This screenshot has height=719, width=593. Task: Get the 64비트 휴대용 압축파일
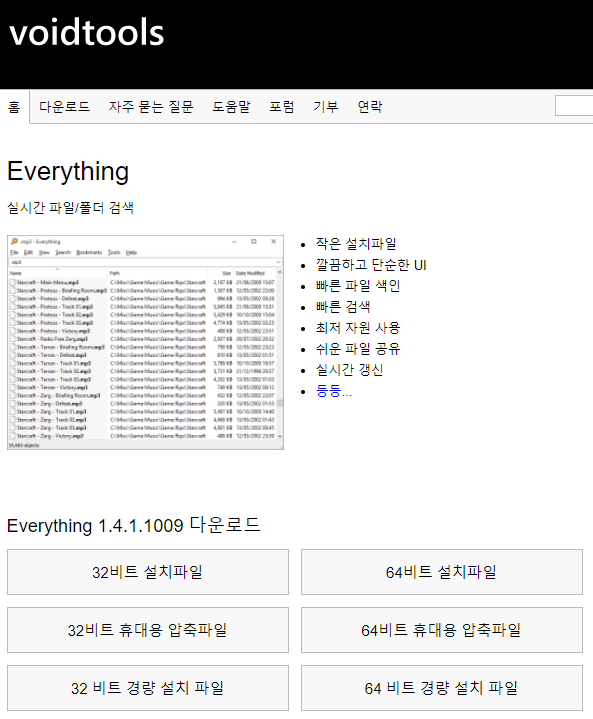point(442,630)
